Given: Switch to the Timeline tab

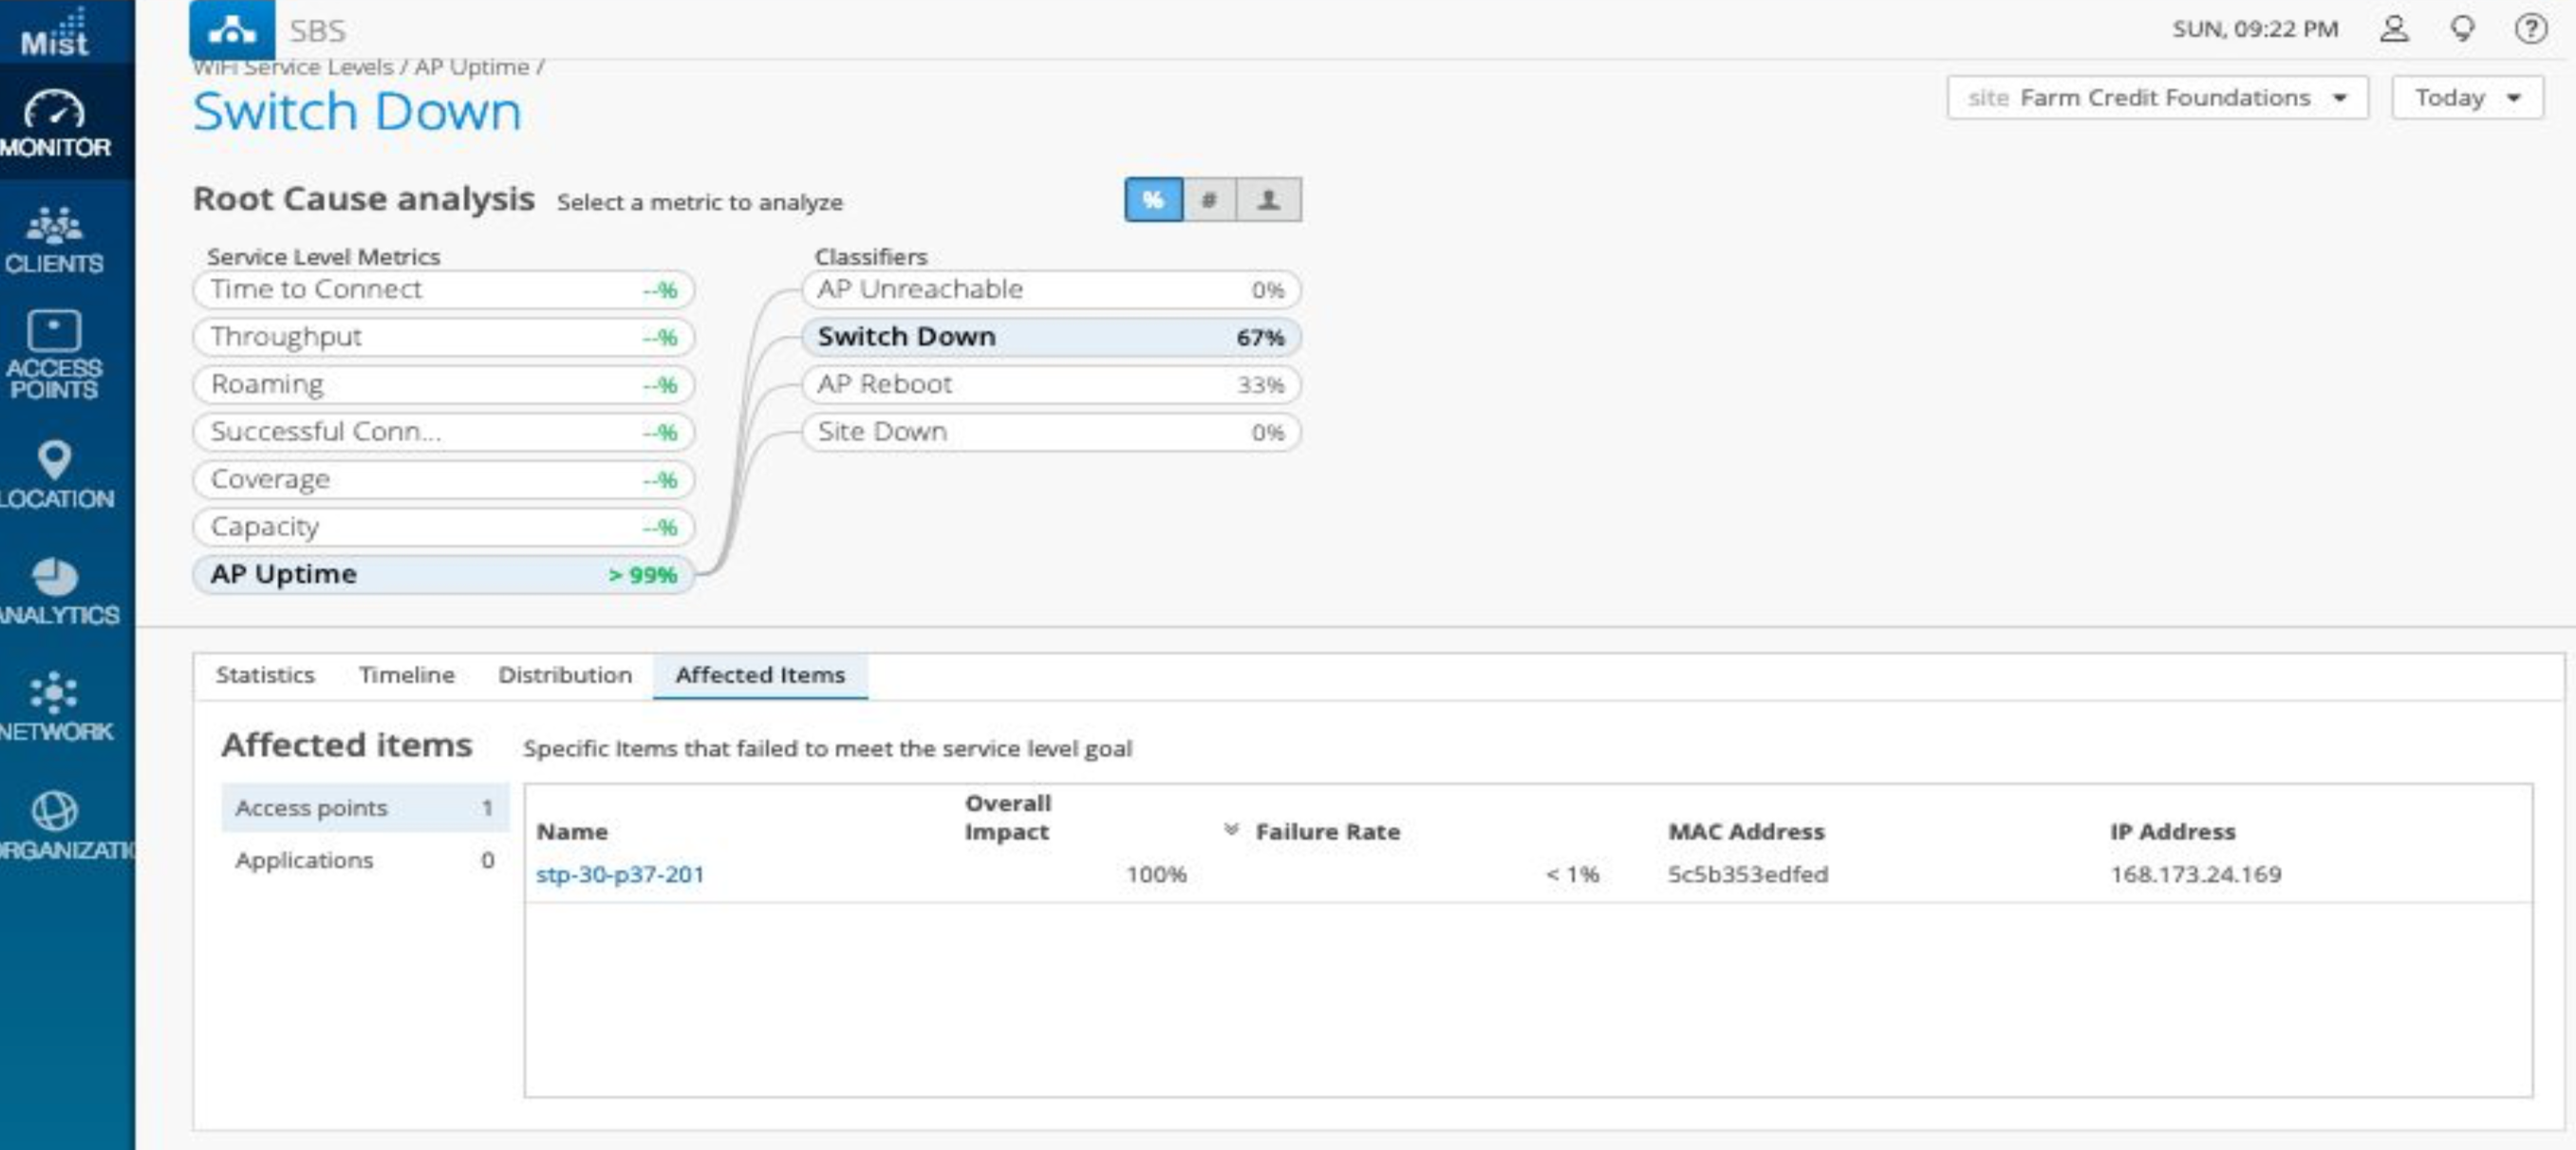Looking at the screenshot, I should (406, 675).
